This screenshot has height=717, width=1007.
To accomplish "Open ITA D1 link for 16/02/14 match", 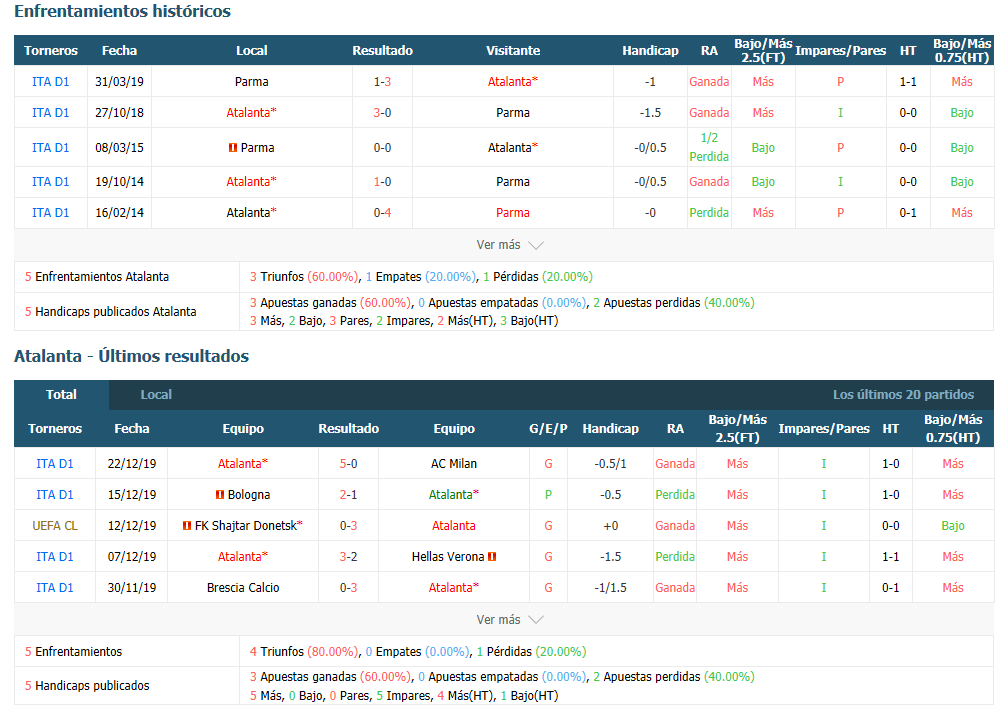I will (x=51, y=213).
